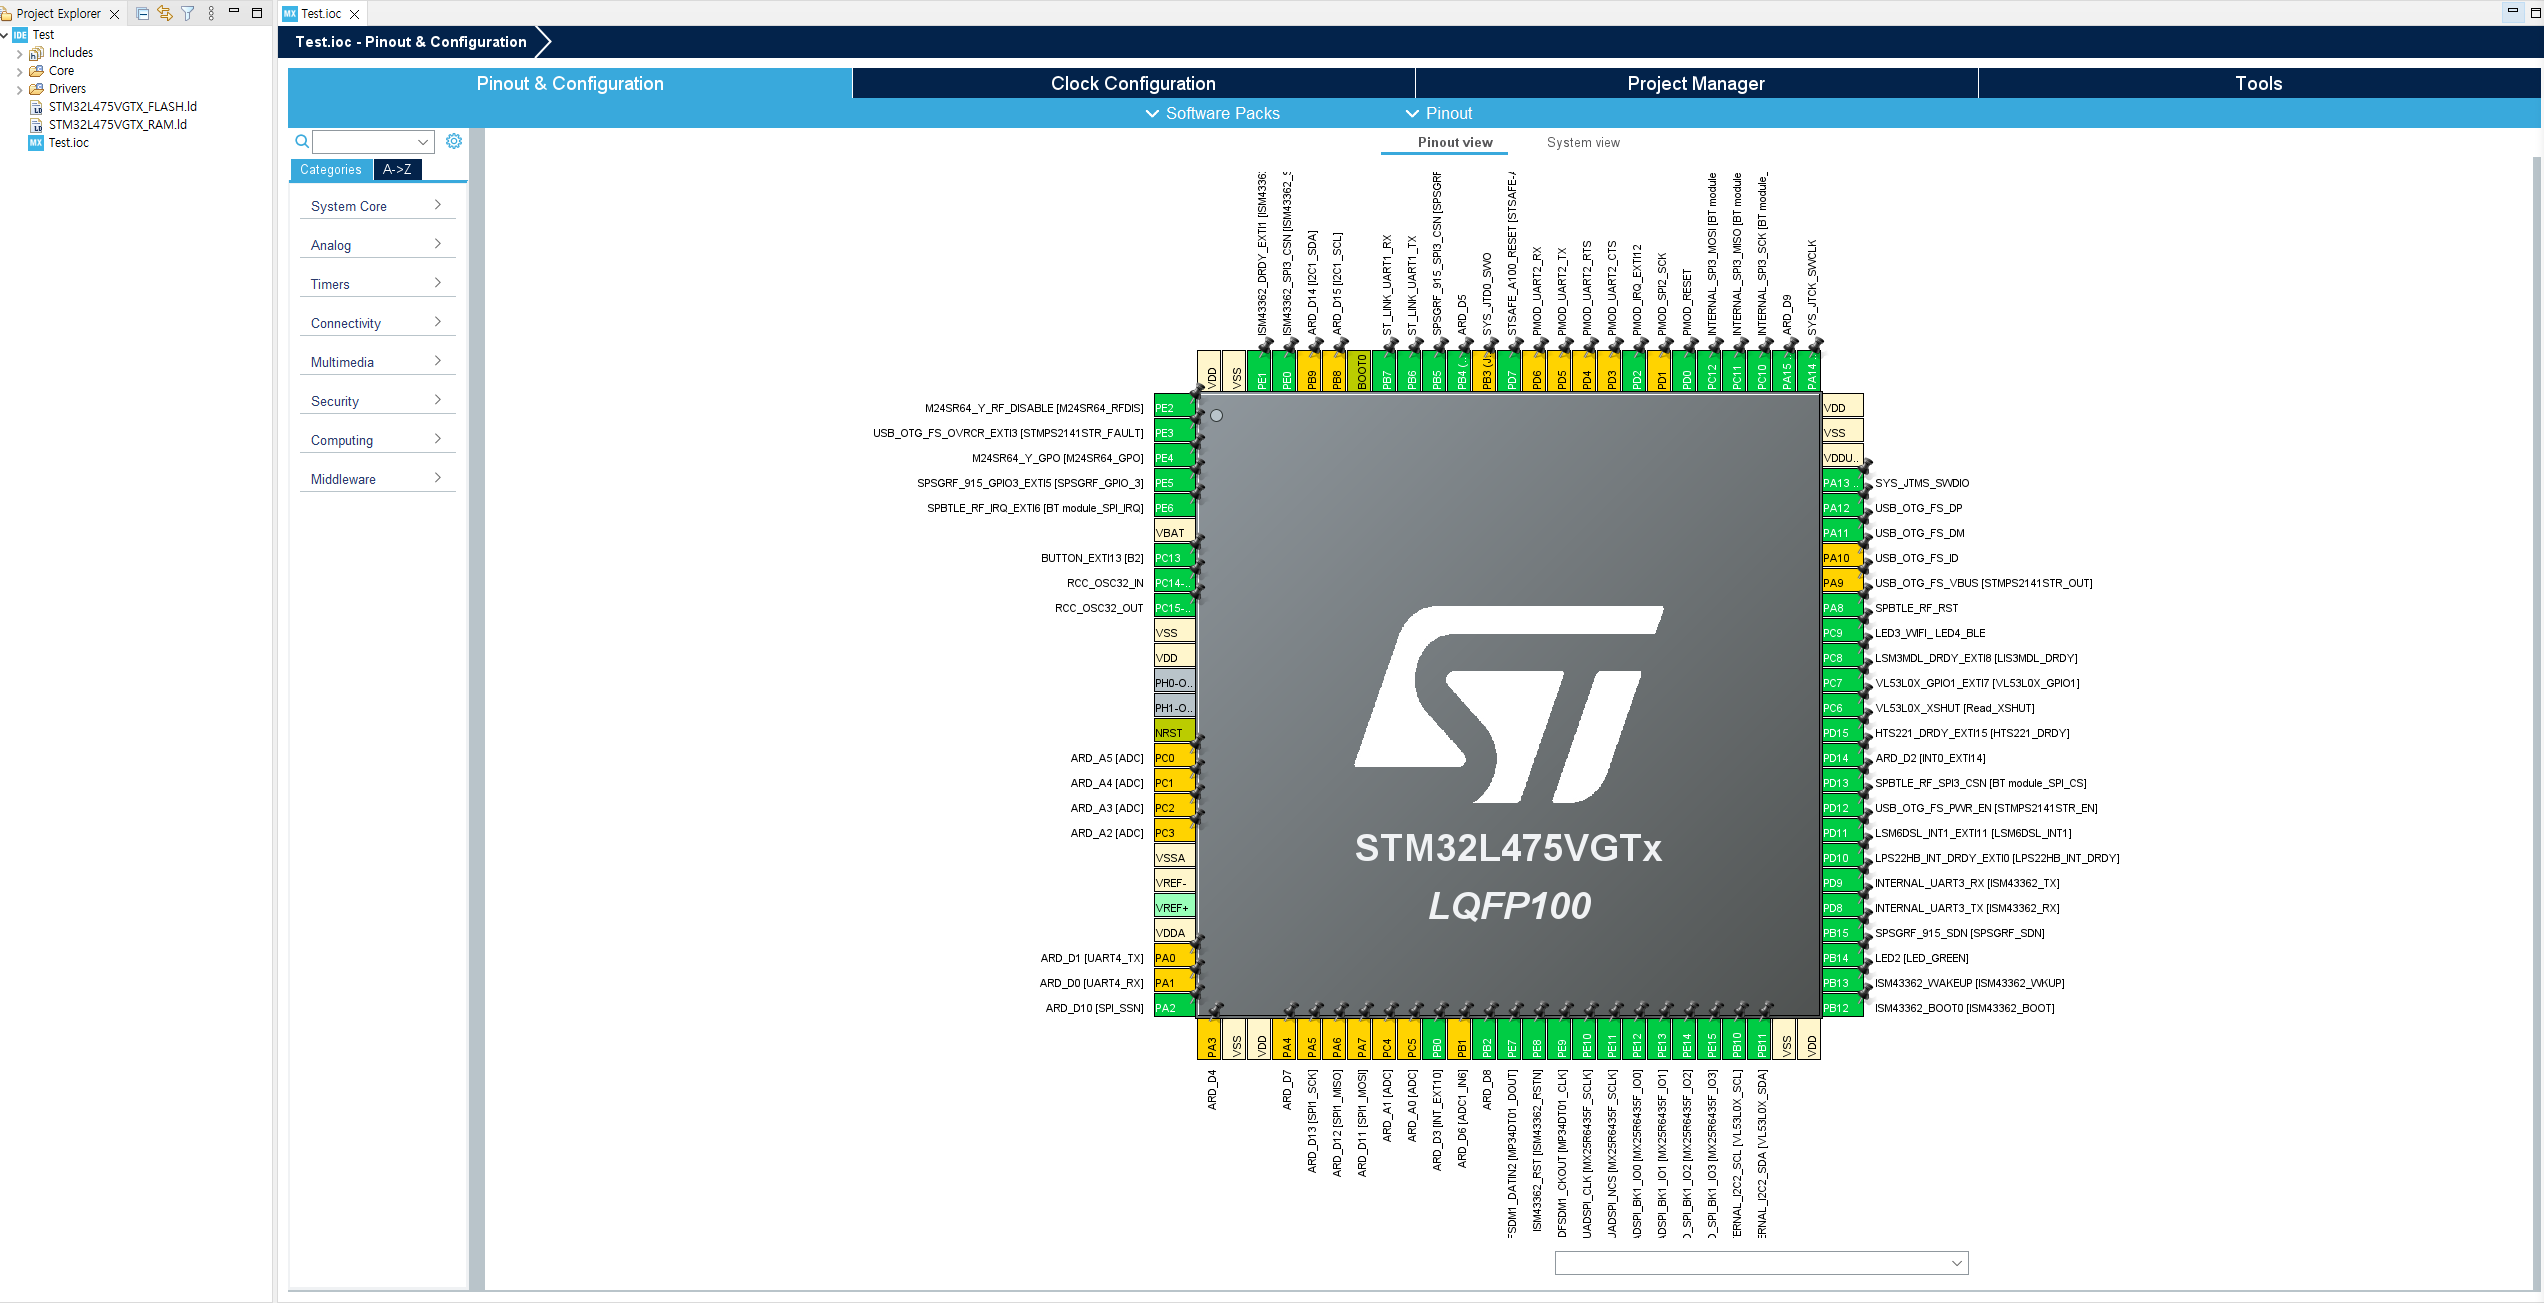Open the Tools tab
Viewport: 2544px width, 1303px height.
tap(2259, 83)
